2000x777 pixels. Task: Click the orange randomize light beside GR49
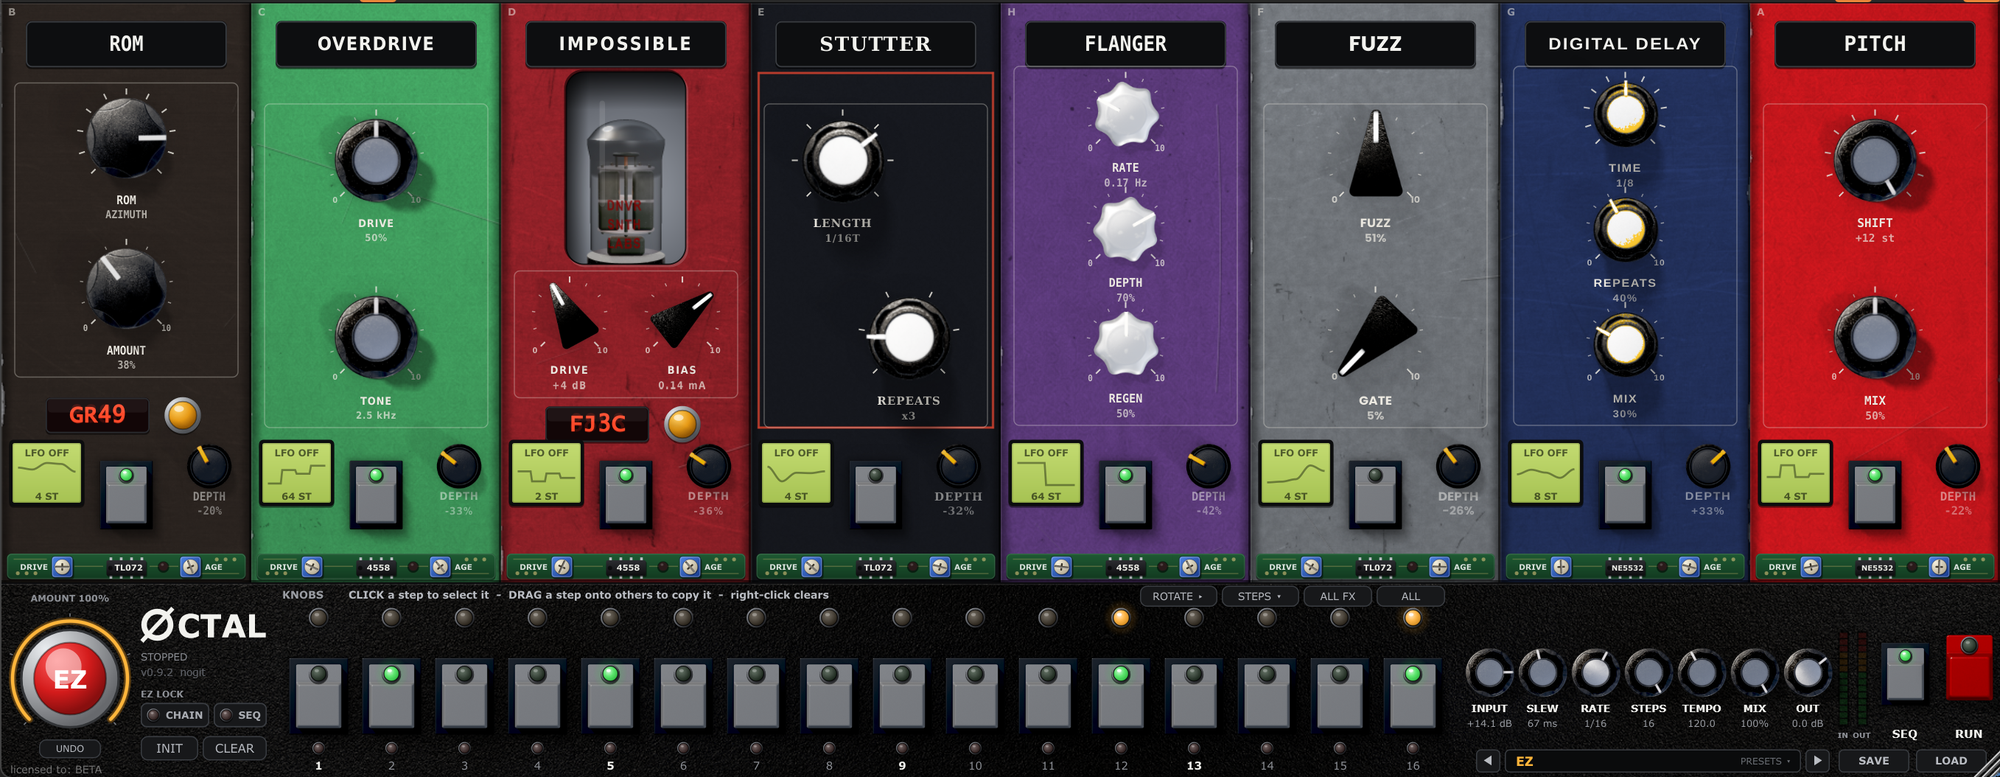click(182, 415)
